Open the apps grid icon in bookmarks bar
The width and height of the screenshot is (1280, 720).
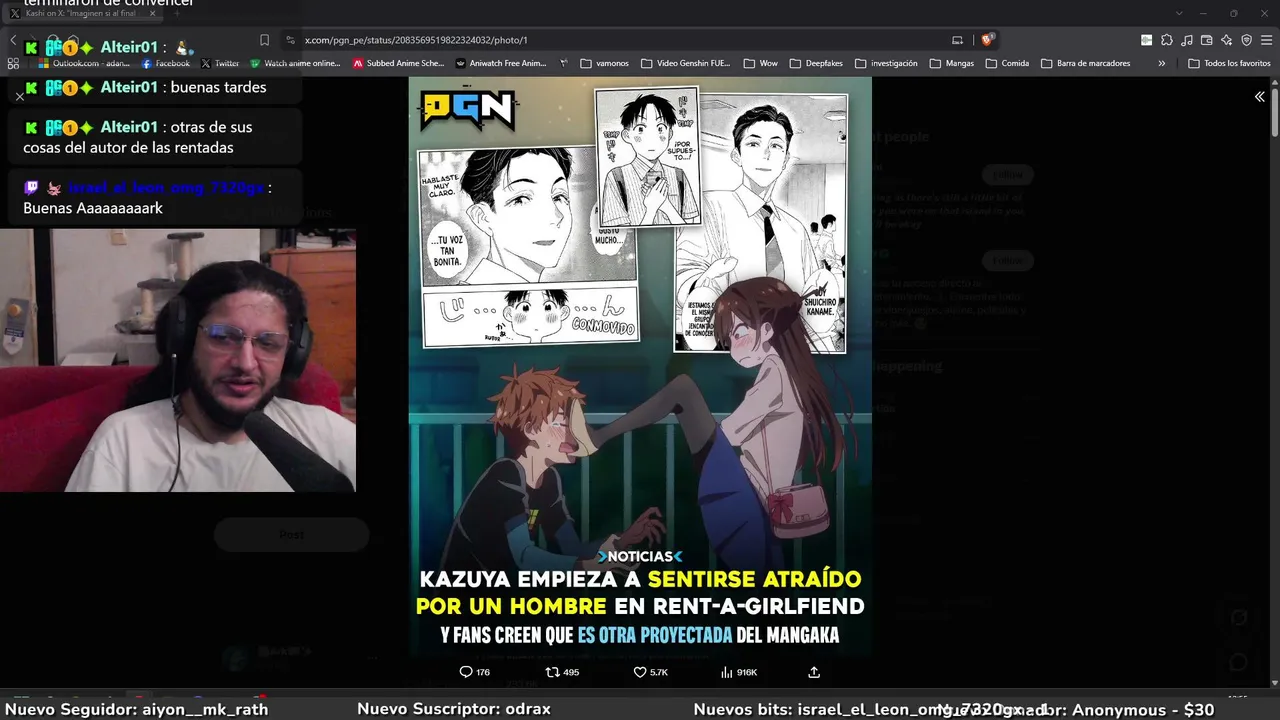click(13, 63)
